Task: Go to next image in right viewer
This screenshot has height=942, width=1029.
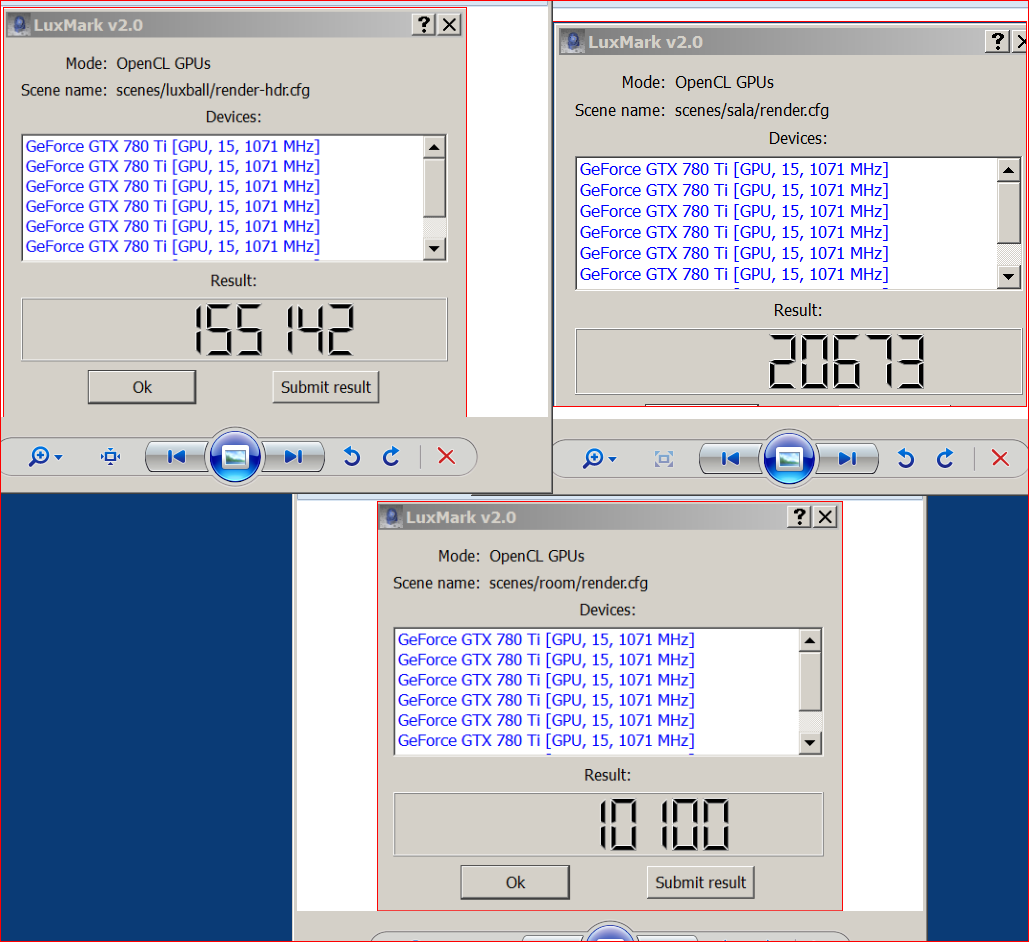Action: [847, 458]
